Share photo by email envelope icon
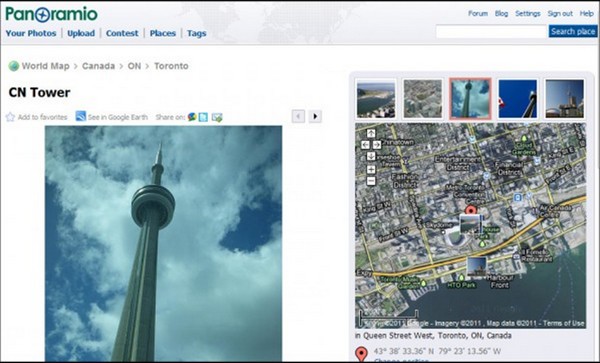 click(217, 117)
